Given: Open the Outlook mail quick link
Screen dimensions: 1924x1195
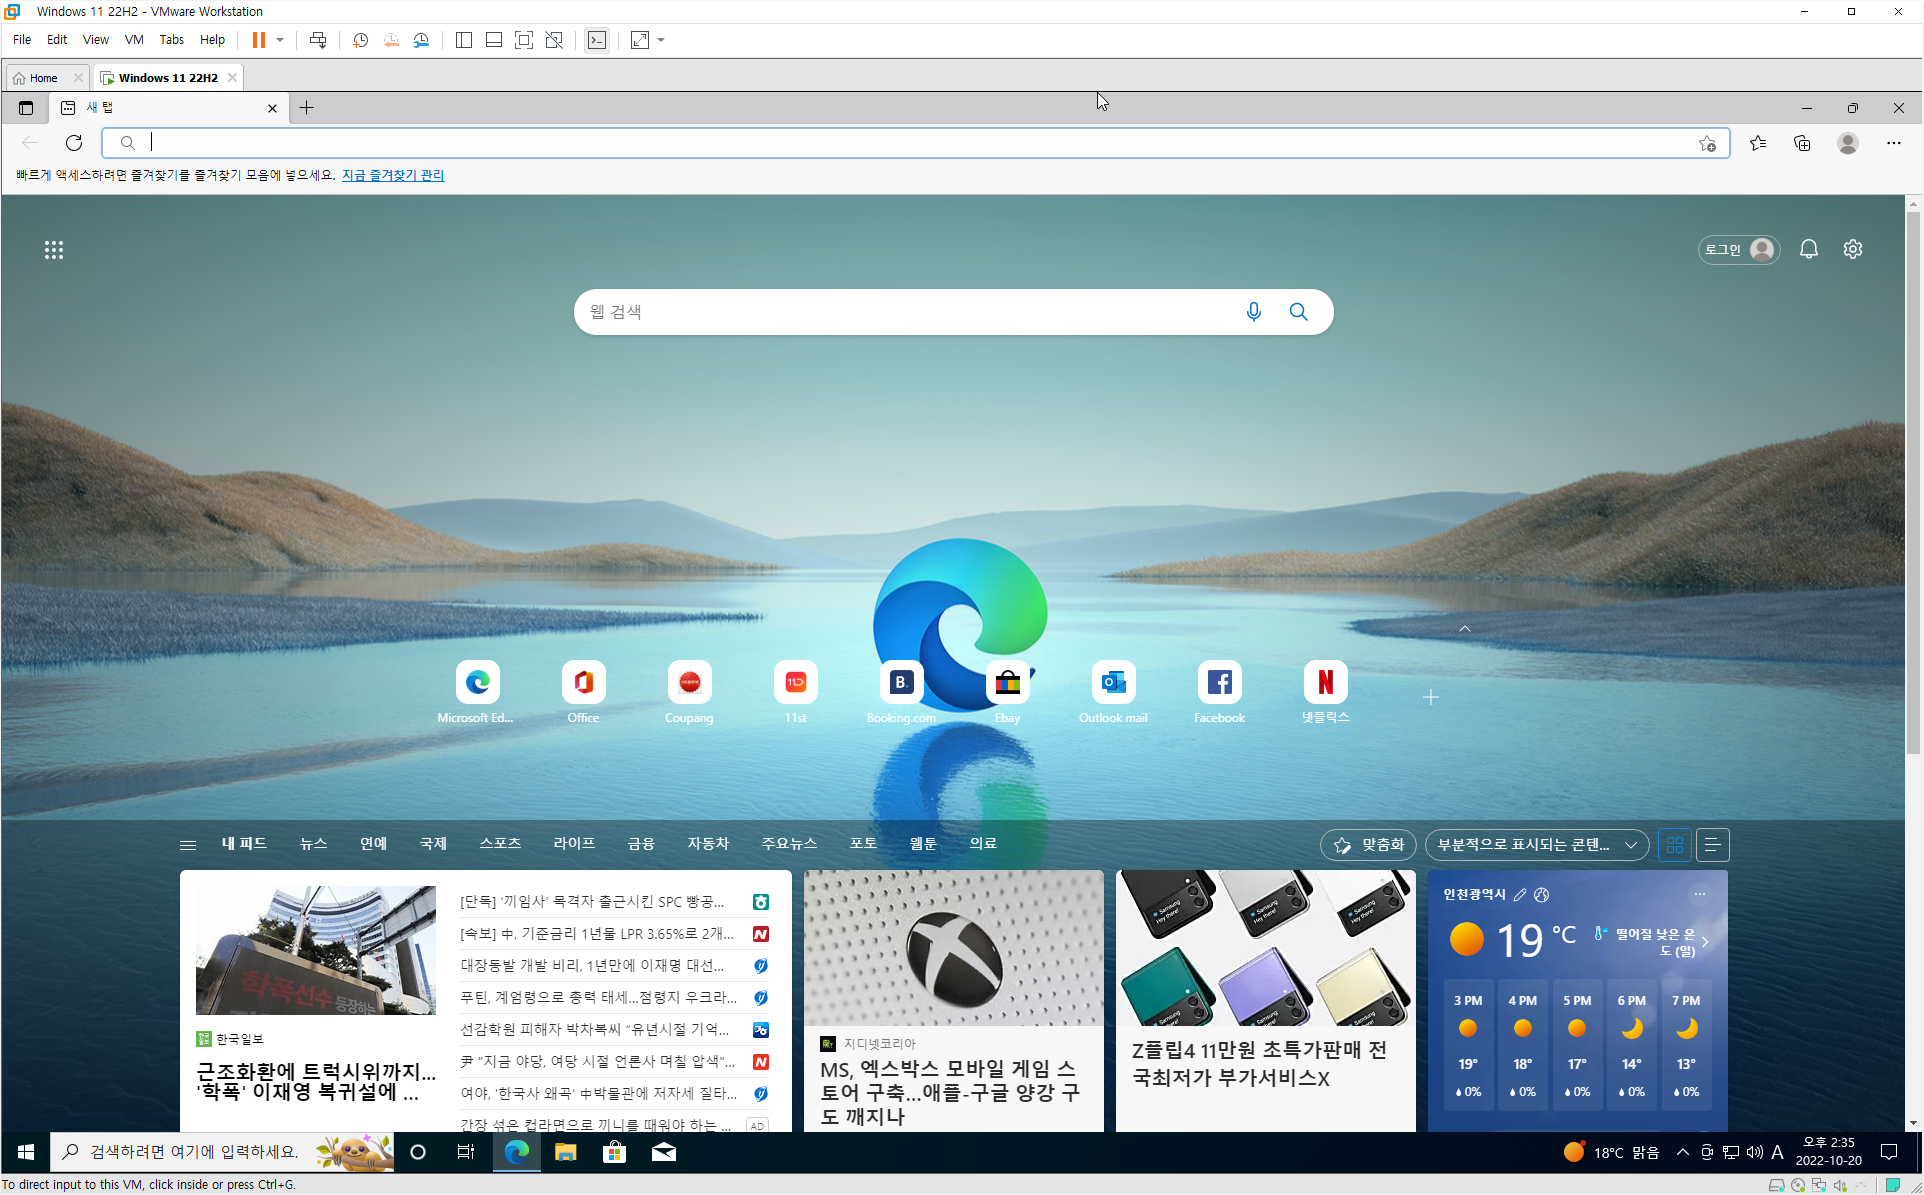Looking at the screenshot, I should pyautogui.click(x=1113, y=692).
